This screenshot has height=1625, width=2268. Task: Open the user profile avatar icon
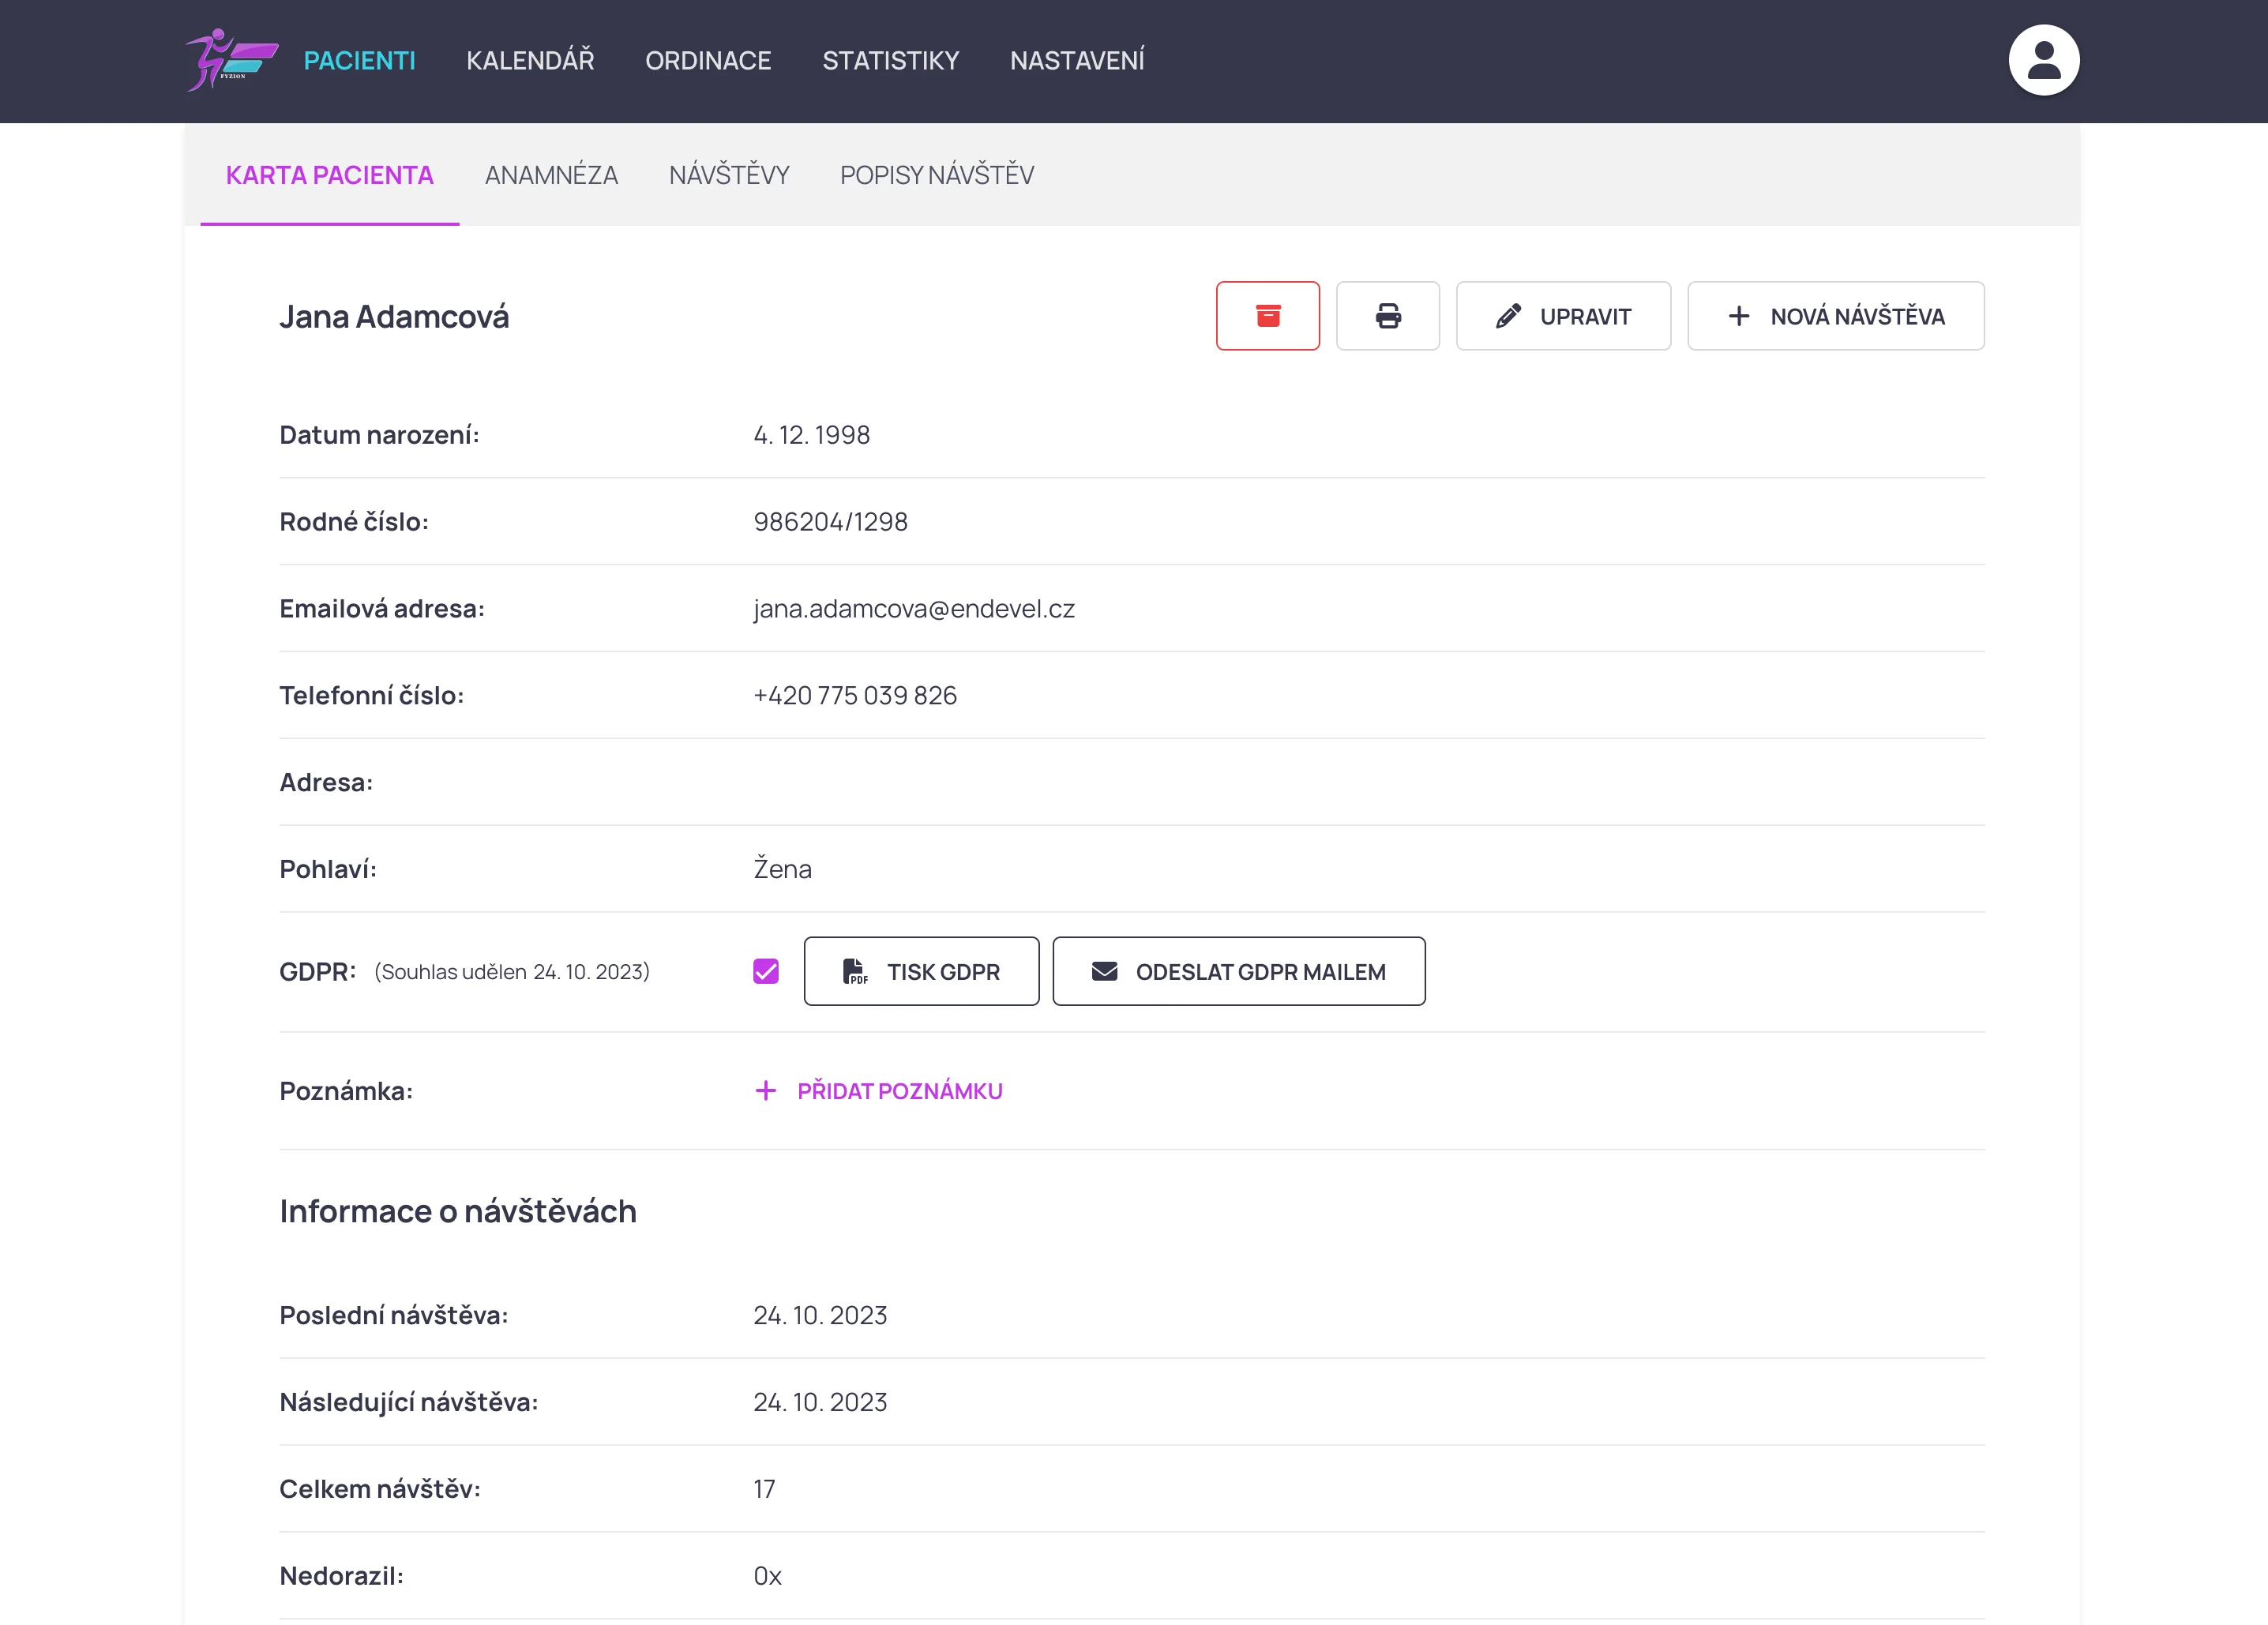[x=2043, y=60]
